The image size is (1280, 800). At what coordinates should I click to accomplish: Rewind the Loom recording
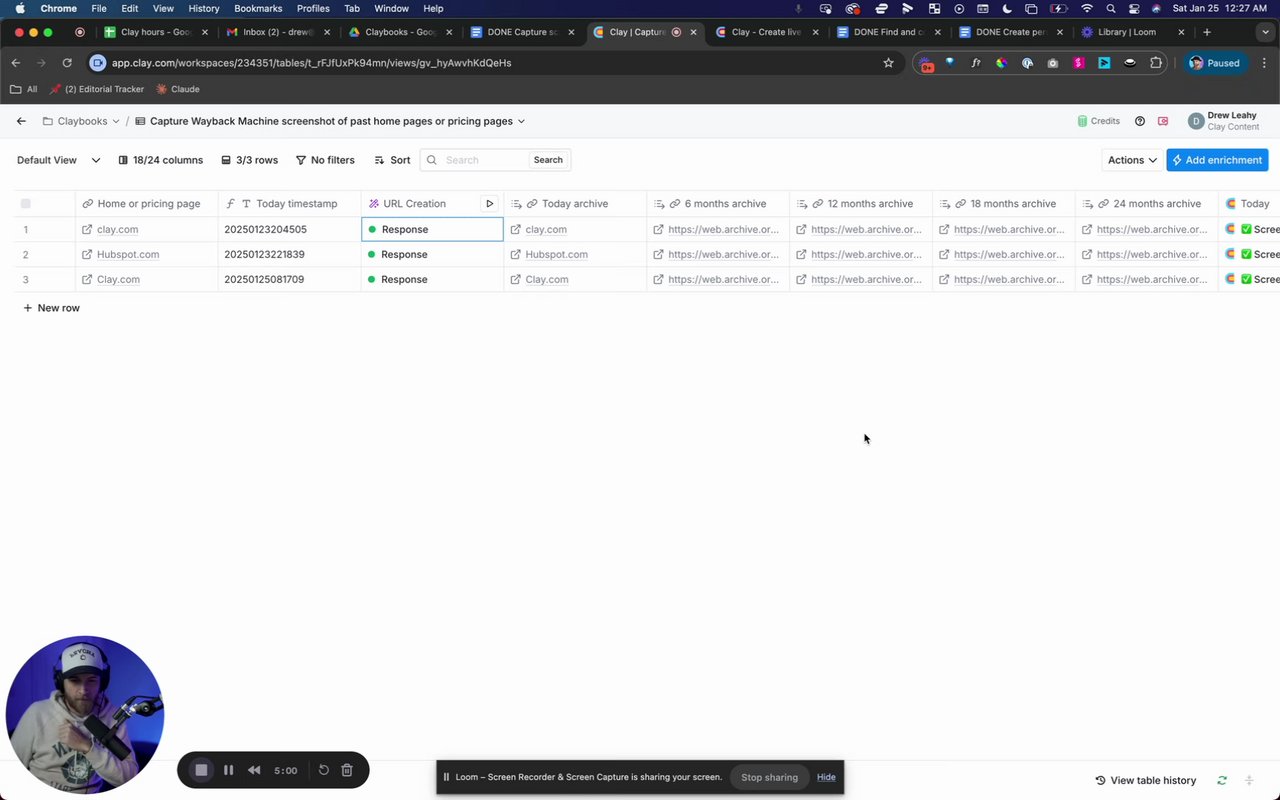coord(254,770)
